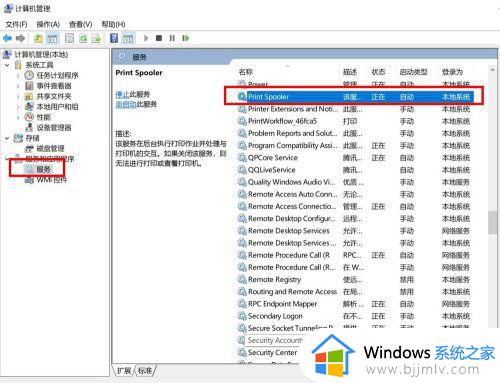Click the 重启动 service link
The height and width of the screenshot is (383, 500).
point(126,104)
